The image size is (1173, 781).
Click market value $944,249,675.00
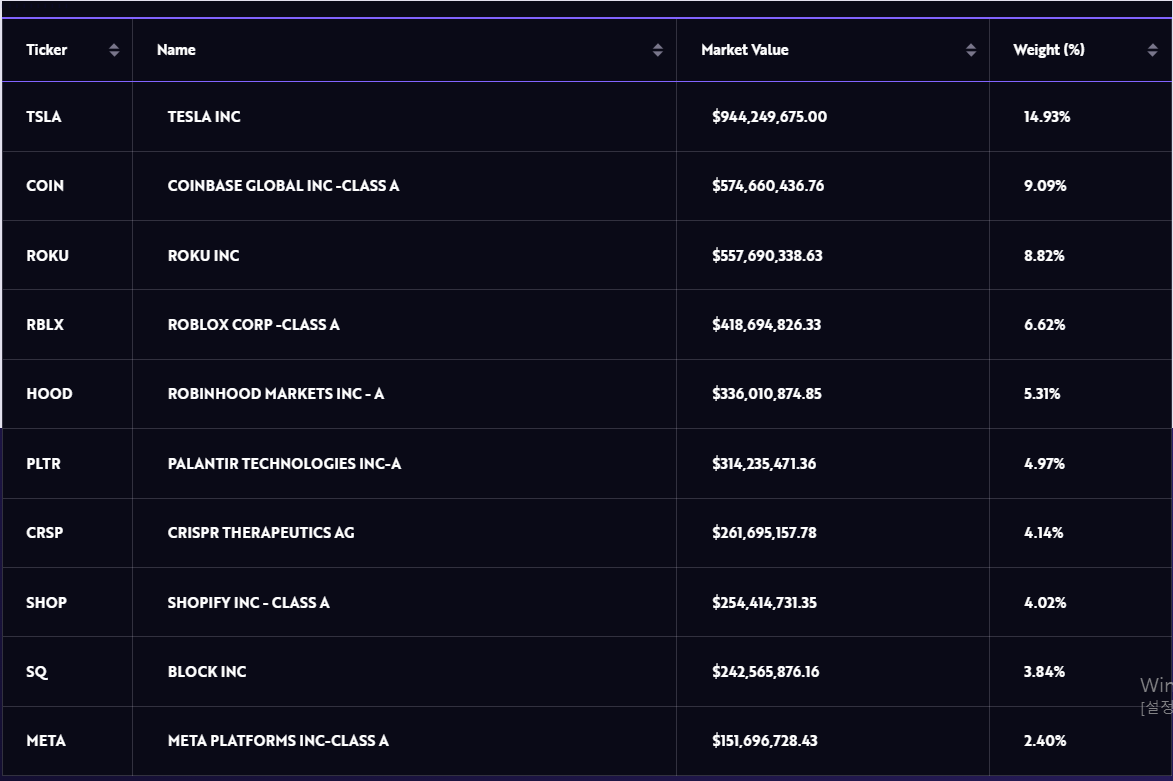pos(770,117)
